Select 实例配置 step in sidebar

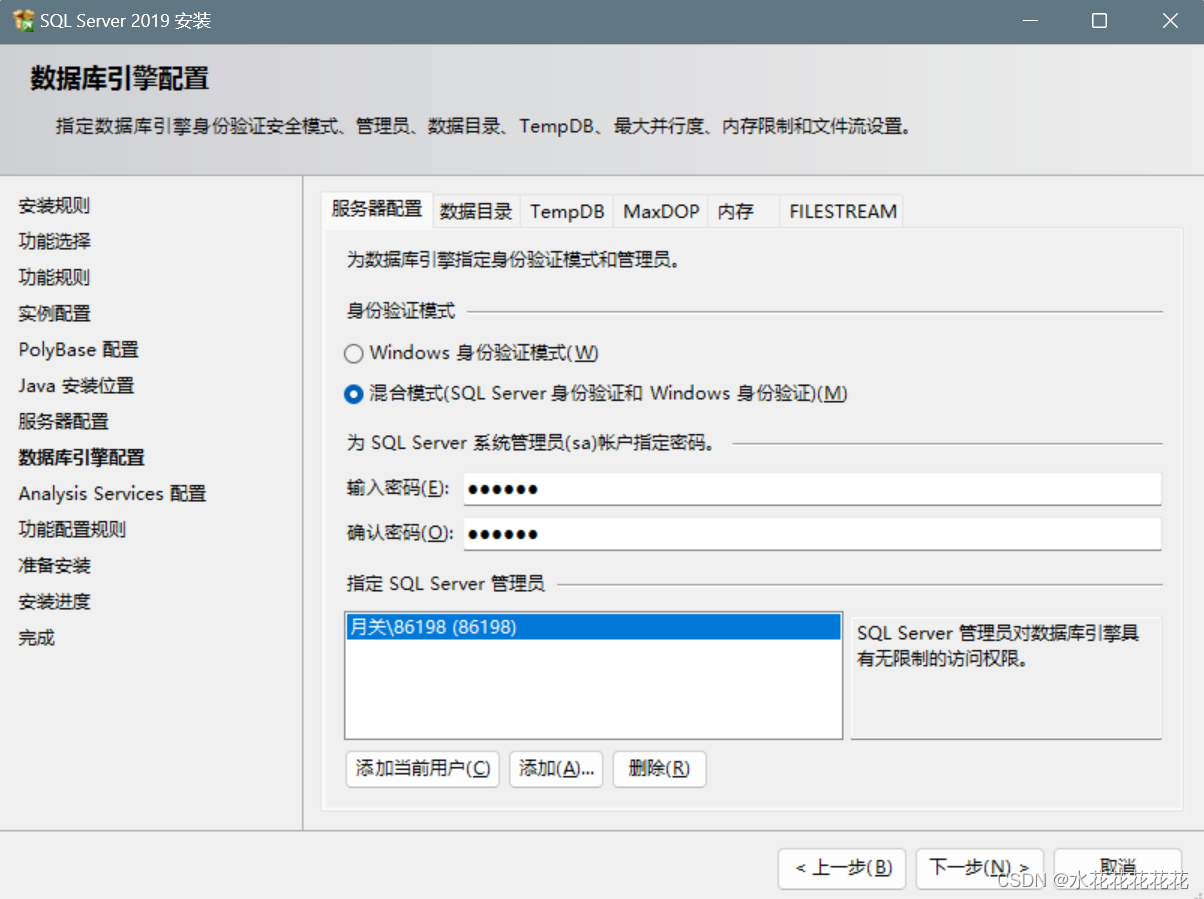[x=54, y=314]
